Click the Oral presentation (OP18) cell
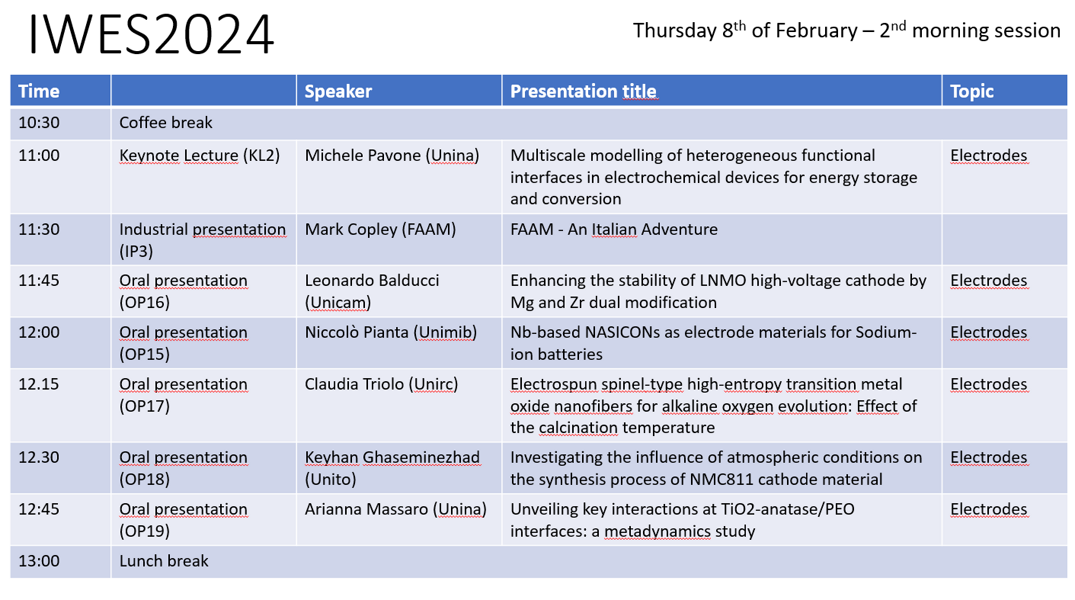Viewport: 1075px width, 600px height. point(183,468)
